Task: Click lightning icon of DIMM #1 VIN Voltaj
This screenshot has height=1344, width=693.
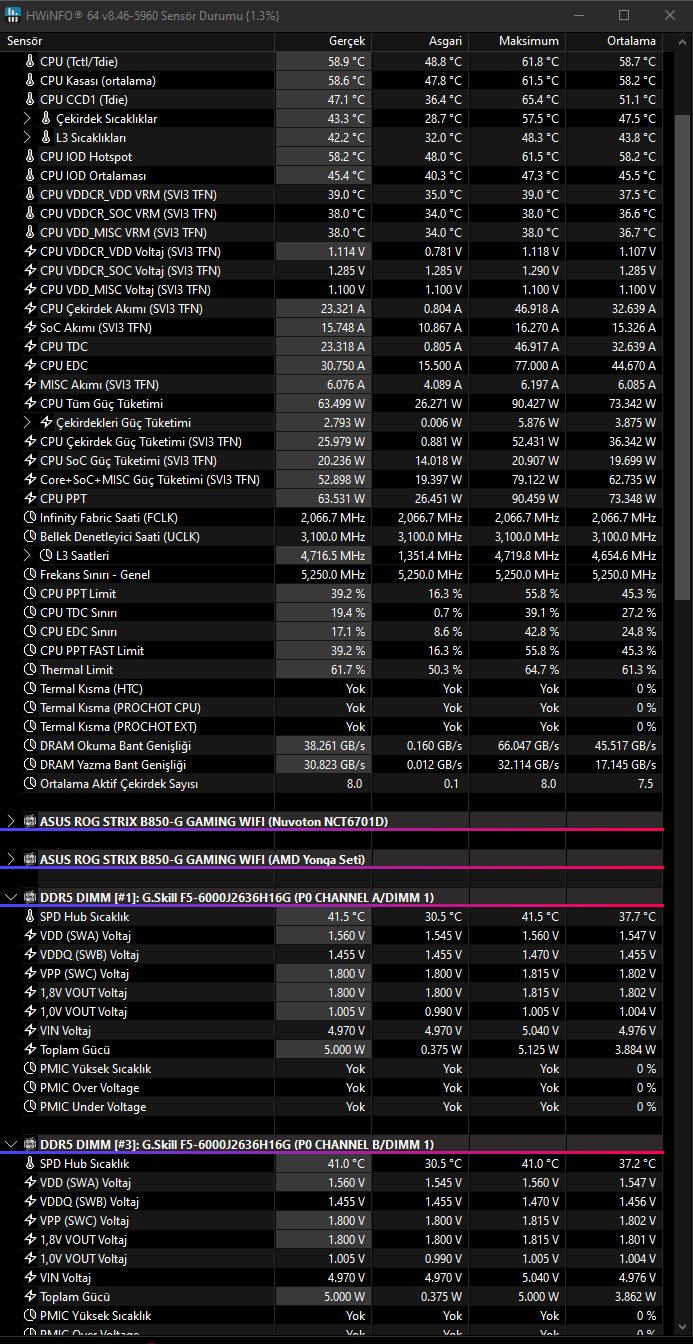Action: pyautogui.click(x=29, y=1030)
